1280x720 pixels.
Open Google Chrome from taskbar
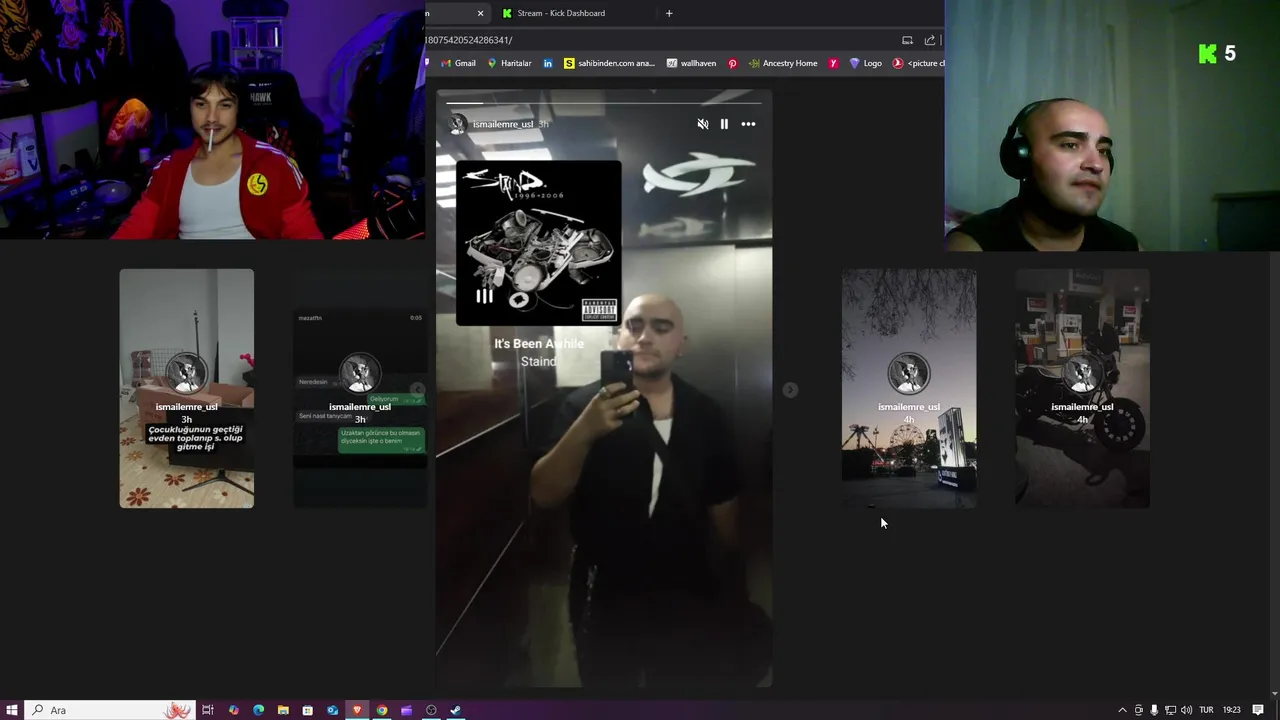pos(382,710)
